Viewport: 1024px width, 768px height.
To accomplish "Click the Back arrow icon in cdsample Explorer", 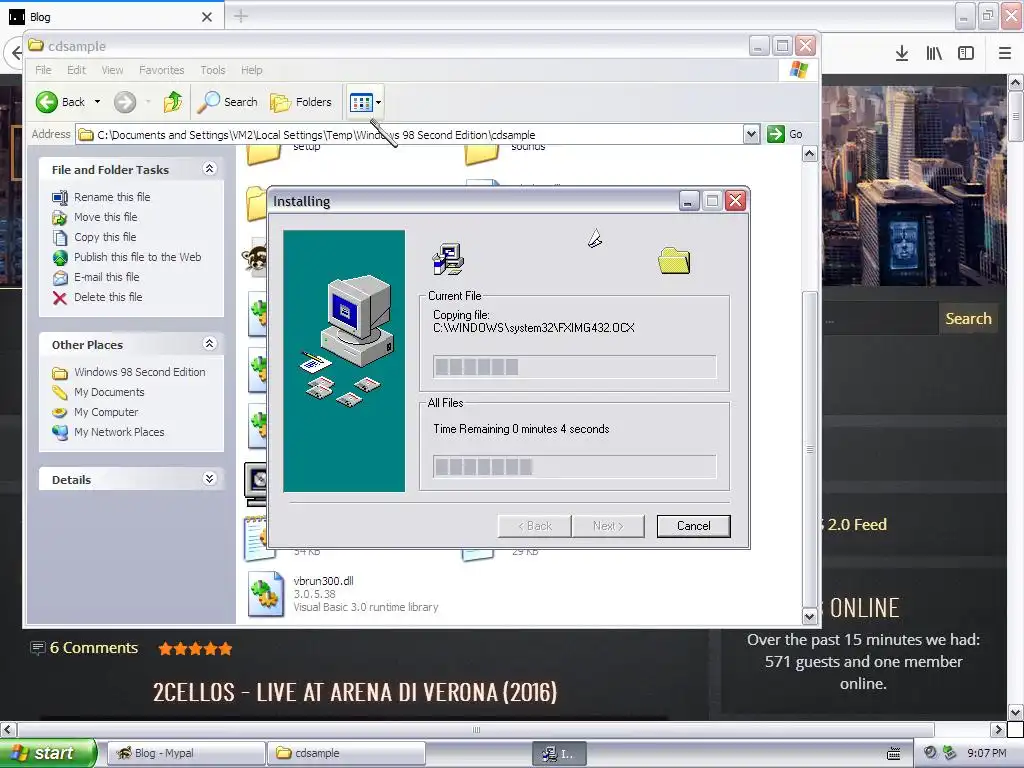I will [x=47, y=102].
